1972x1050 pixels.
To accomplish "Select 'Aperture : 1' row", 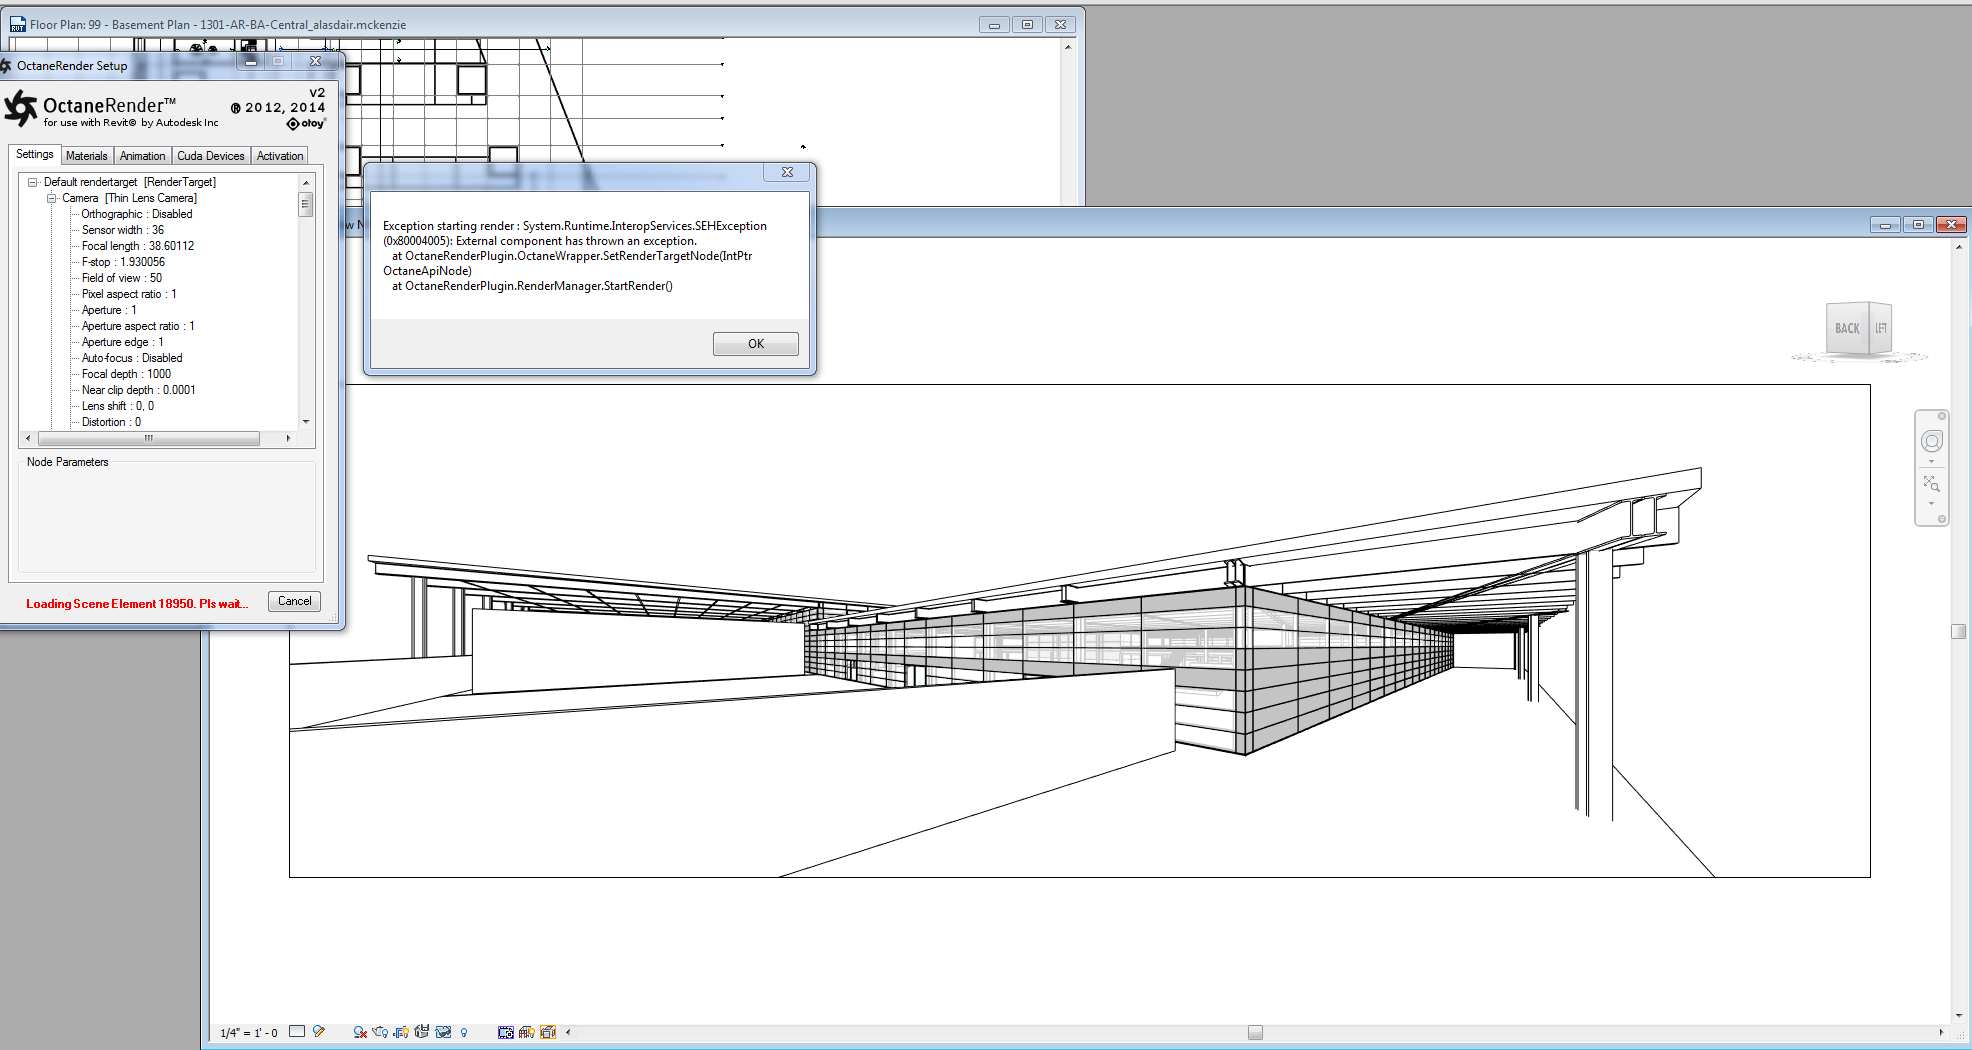I will click(109, 310).
